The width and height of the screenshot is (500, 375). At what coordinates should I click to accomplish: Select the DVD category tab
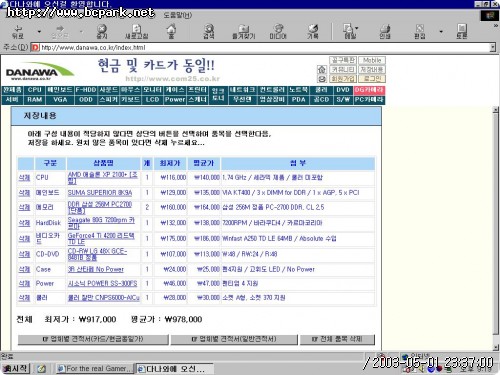343,90
